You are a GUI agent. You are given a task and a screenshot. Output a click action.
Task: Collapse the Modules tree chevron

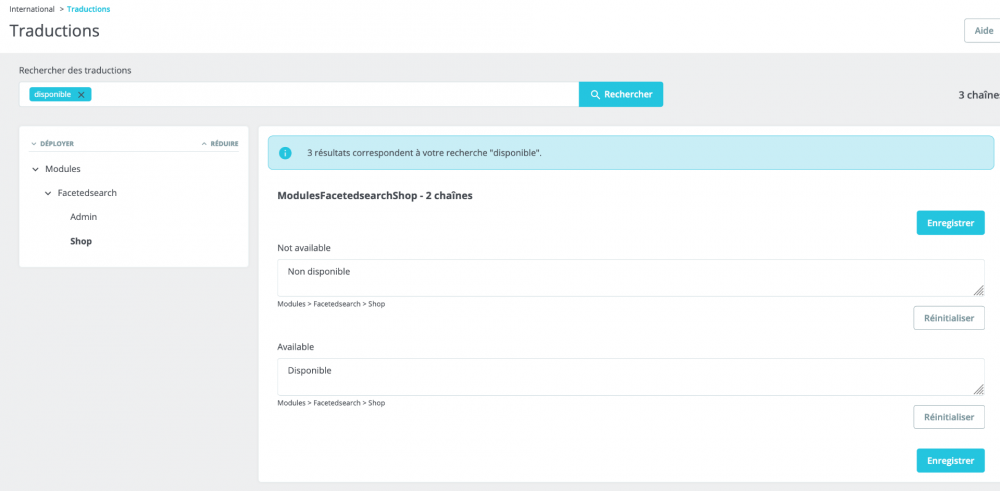click(x=35, y=170)
